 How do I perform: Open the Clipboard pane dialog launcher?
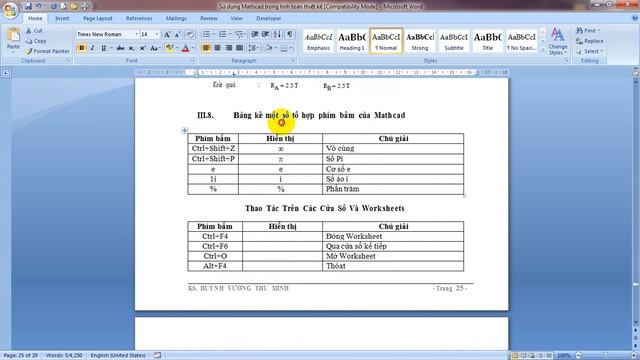(69, 60)
